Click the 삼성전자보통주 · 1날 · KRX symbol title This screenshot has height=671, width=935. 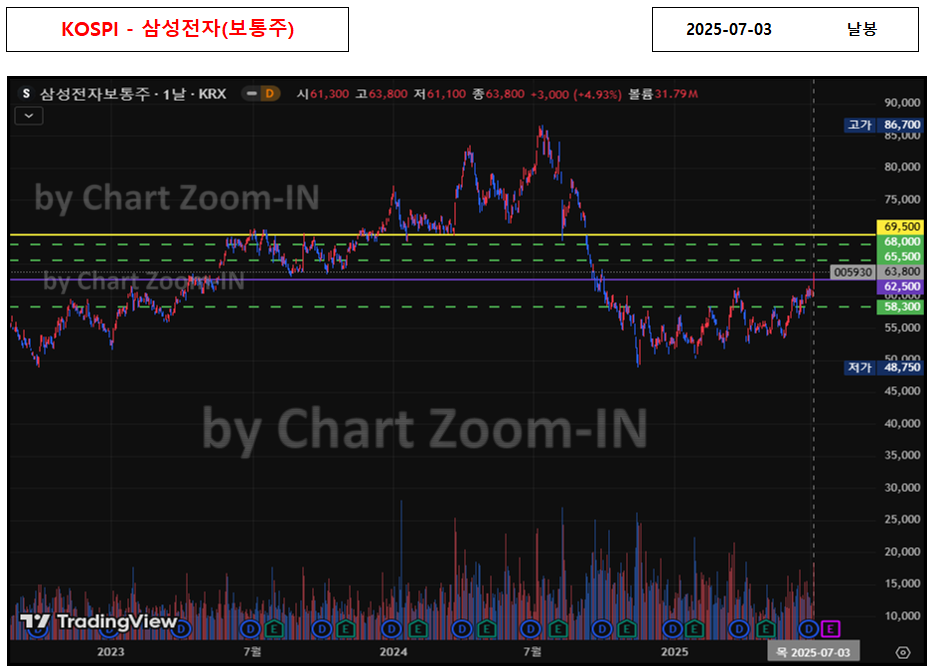pyautogui.click(x=132, y=94)
